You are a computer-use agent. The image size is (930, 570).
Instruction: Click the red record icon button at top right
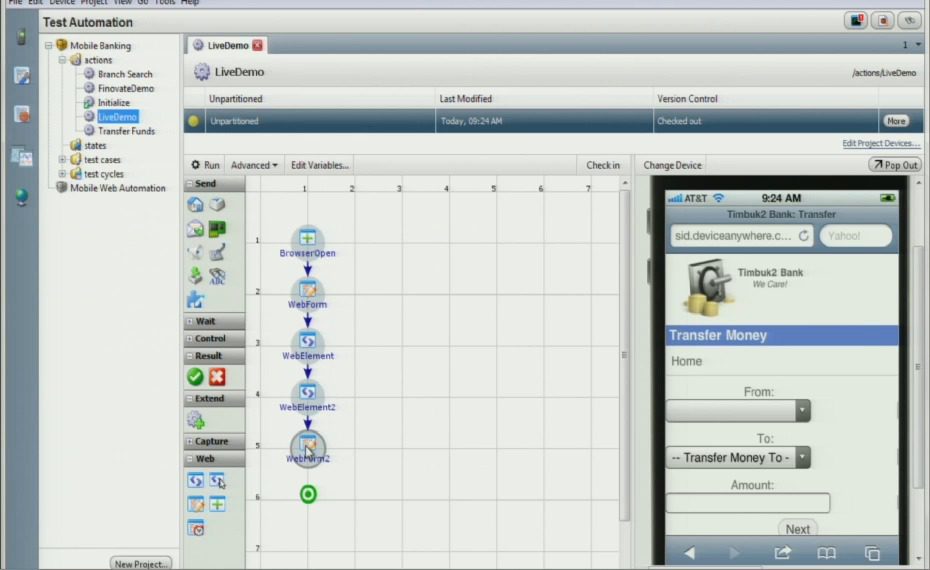click(883, 21)
